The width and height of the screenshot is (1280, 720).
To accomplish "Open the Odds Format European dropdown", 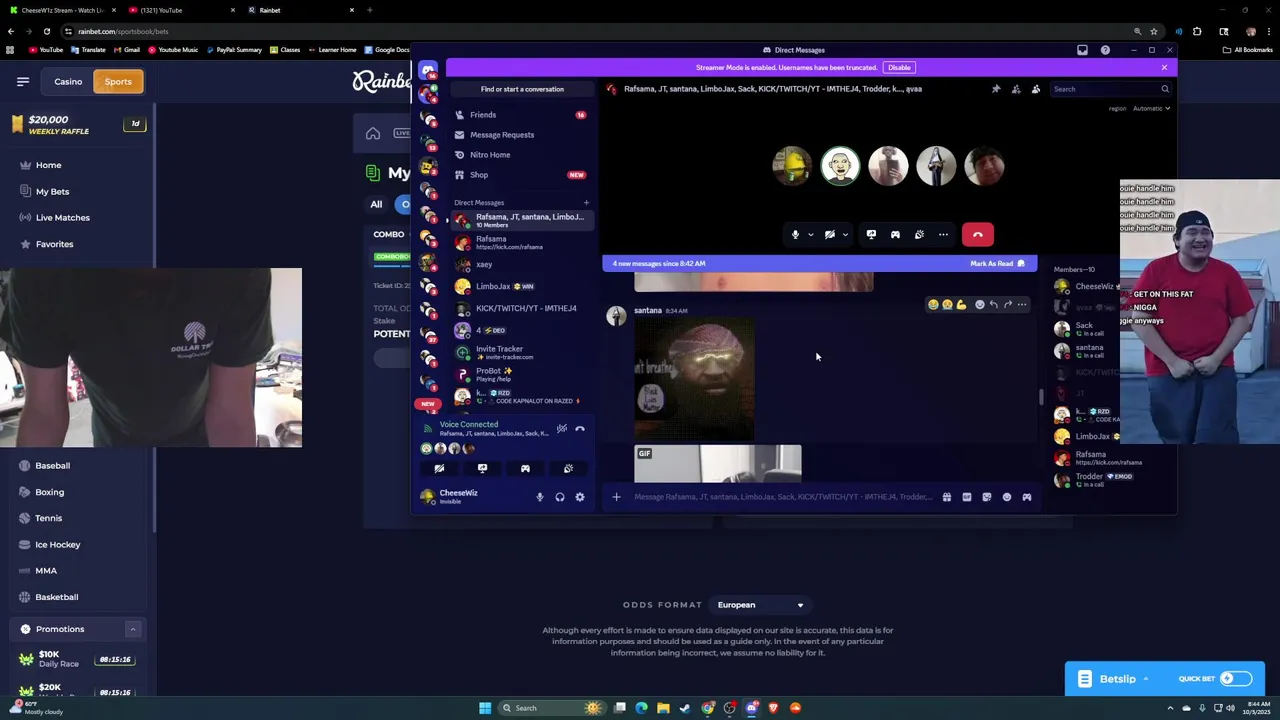I will click(x=760, y=605).
